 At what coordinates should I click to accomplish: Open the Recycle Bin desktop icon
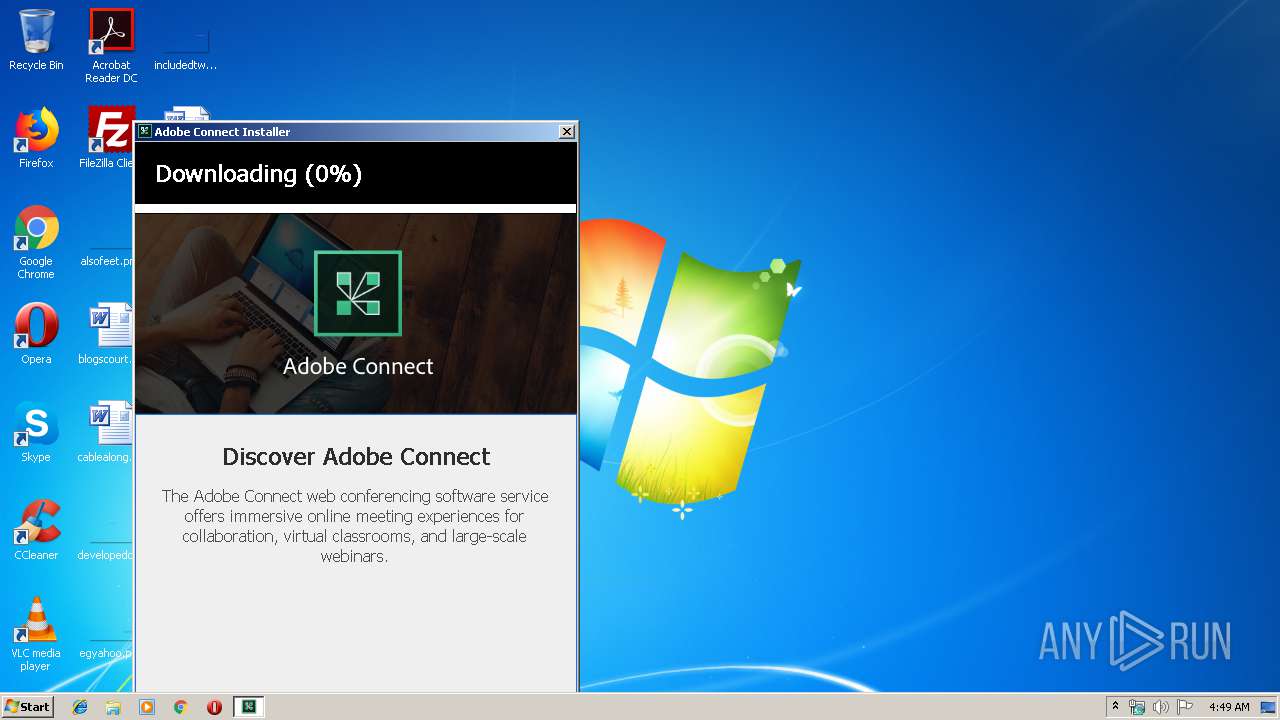[x=36, y=40]
